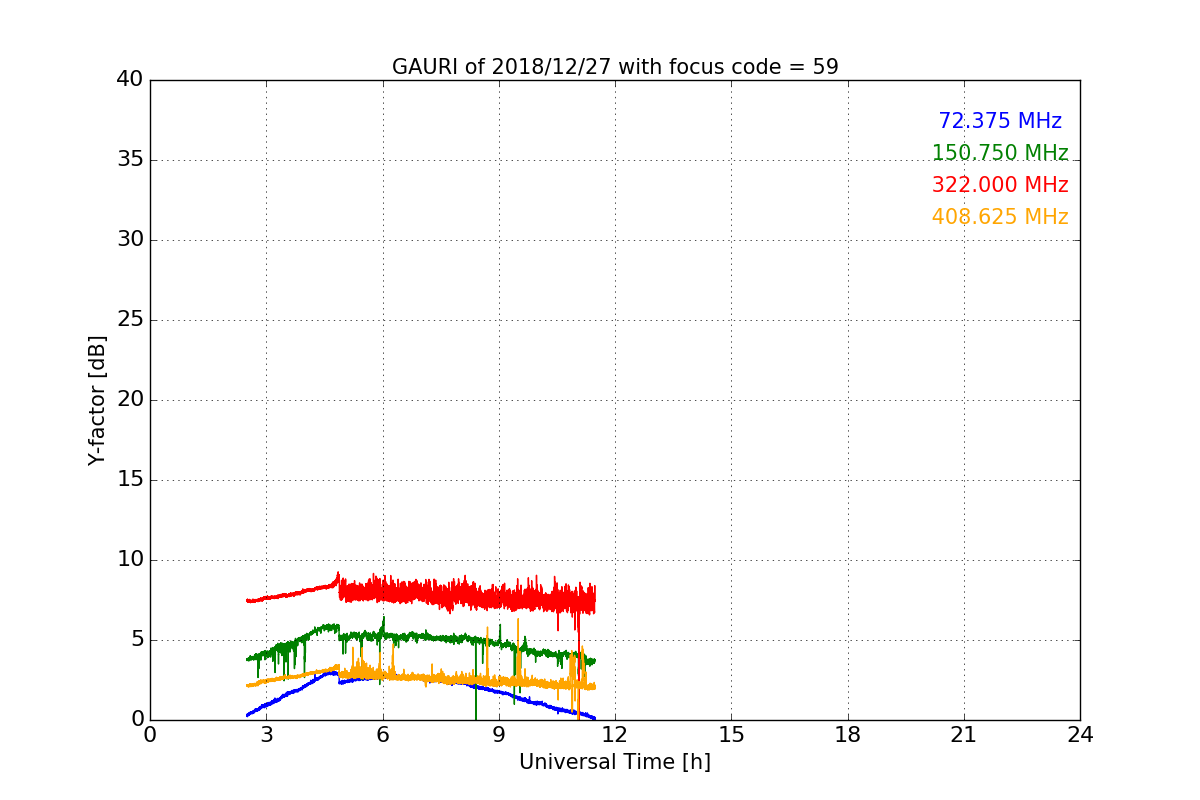Click the y-axis tick label 40
1200x800 pixels.
(x=130, y=80)
